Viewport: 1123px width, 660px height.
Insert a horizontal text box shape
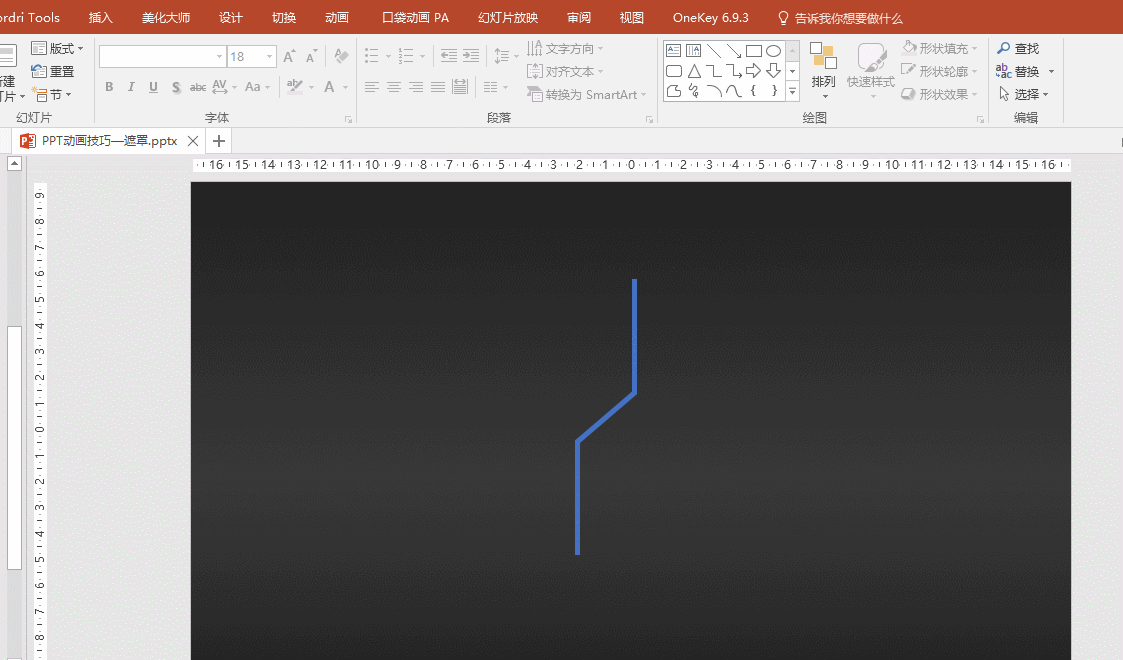(674, 51)
